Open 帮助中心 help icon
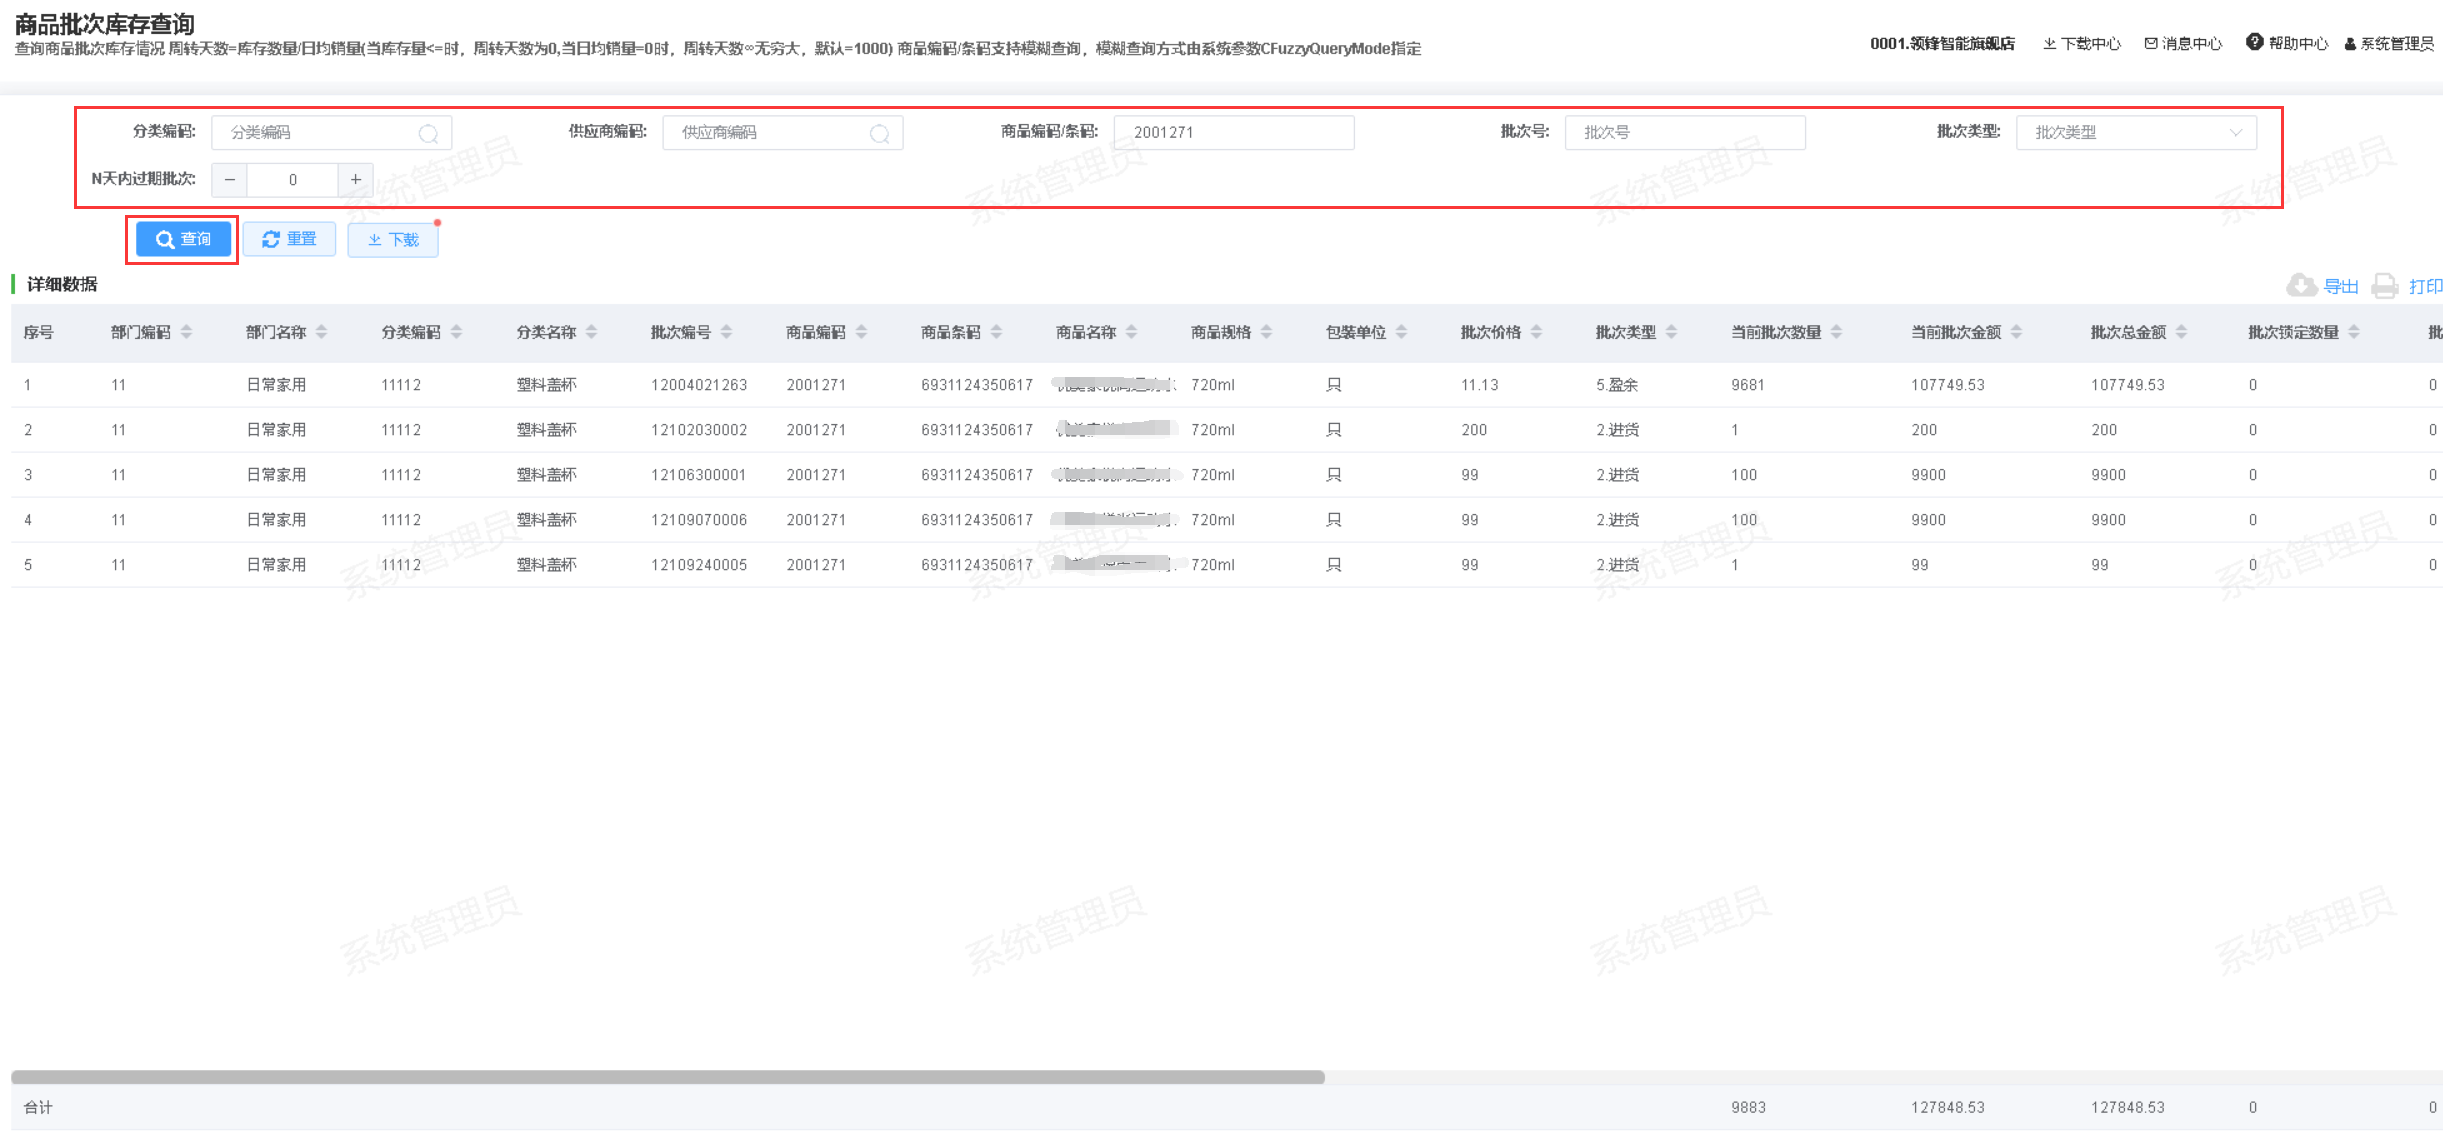 [x=2254, y=42]
